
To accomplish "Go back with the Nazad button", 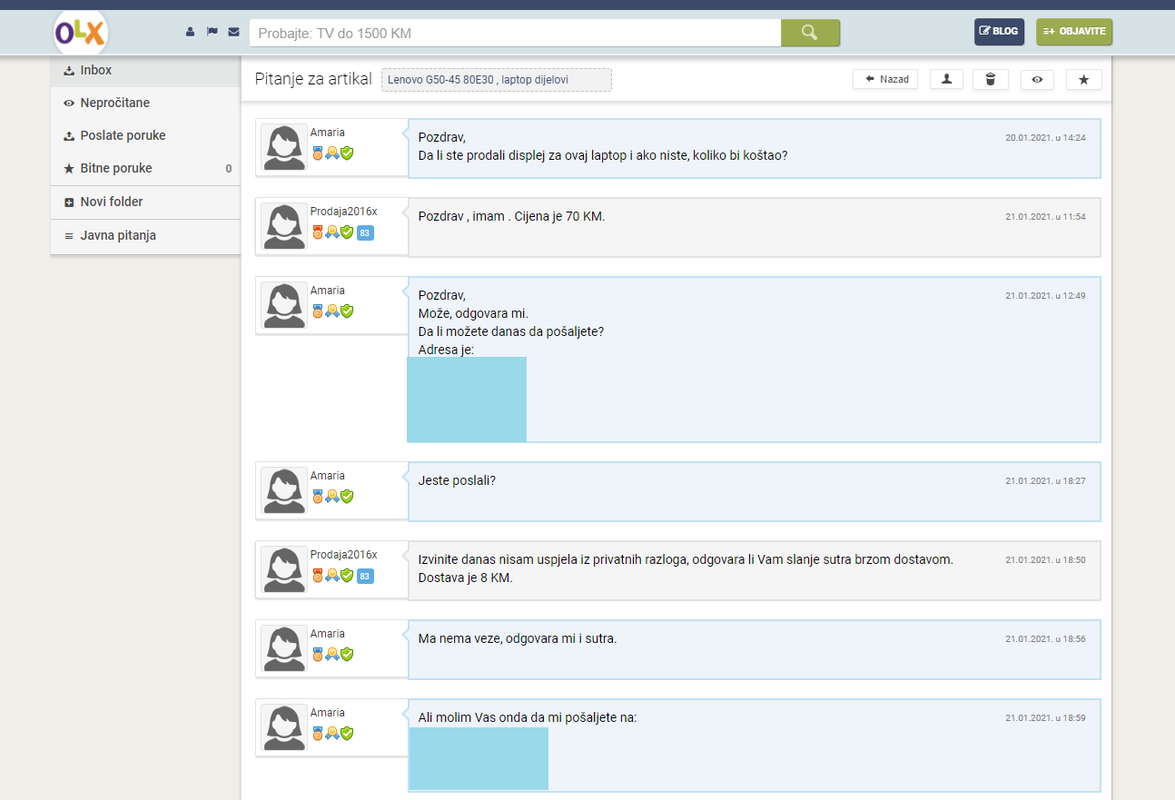I will pos(885,79).
